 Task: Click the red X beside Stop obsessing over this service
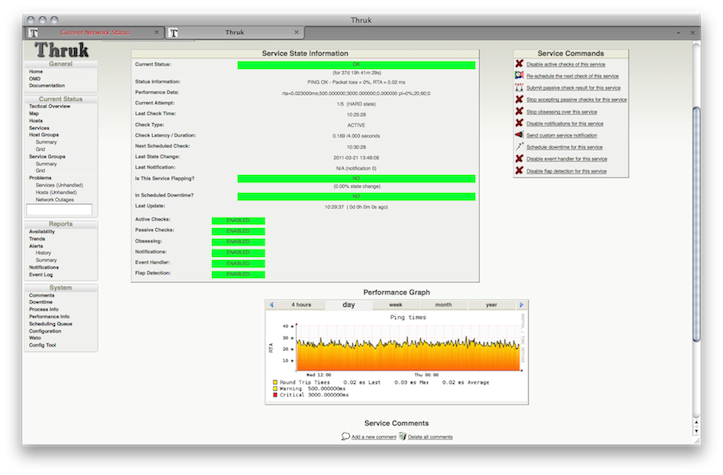pos(519,111)
